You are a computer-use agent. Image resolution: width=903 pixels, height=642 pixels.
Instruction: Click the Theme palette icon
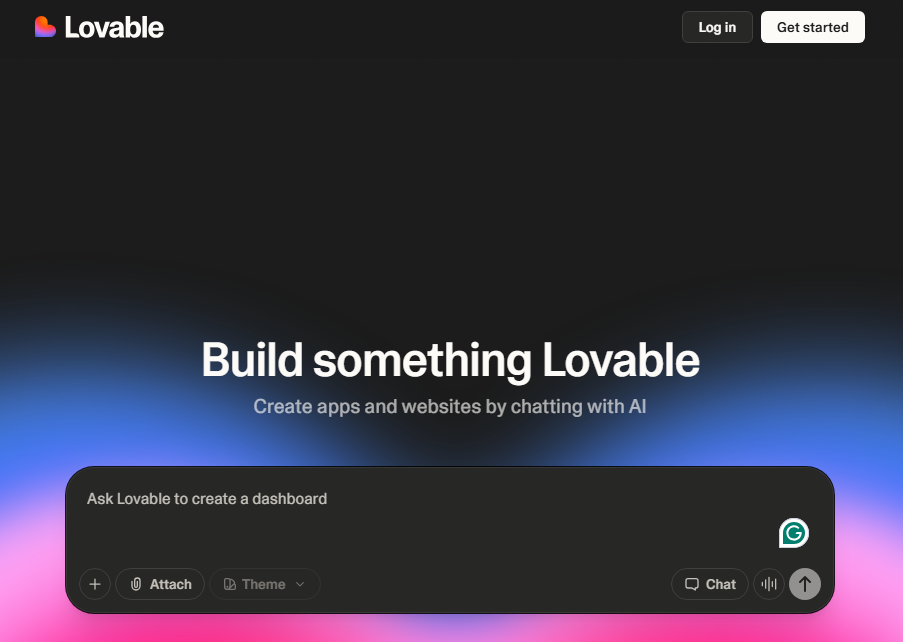229,584
